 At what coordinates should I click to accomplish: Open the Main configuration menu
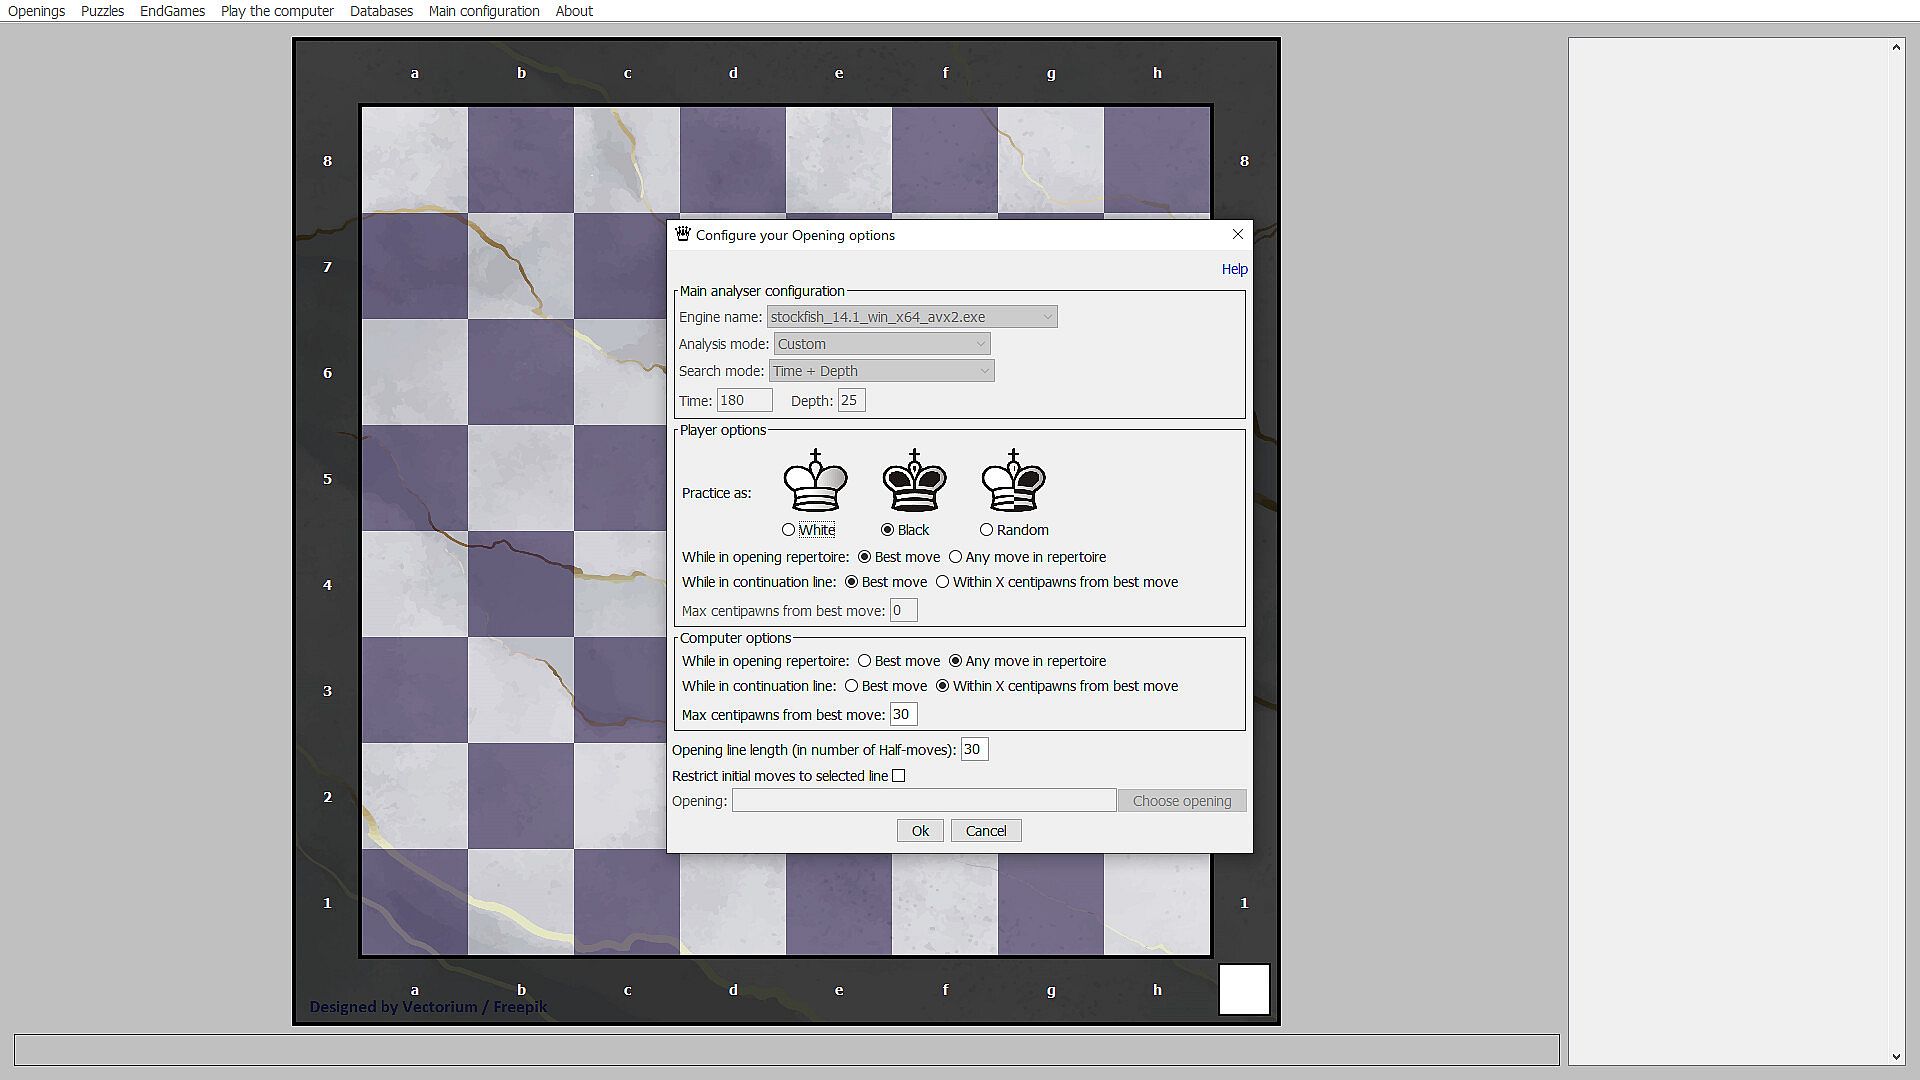tap(483, 11)
